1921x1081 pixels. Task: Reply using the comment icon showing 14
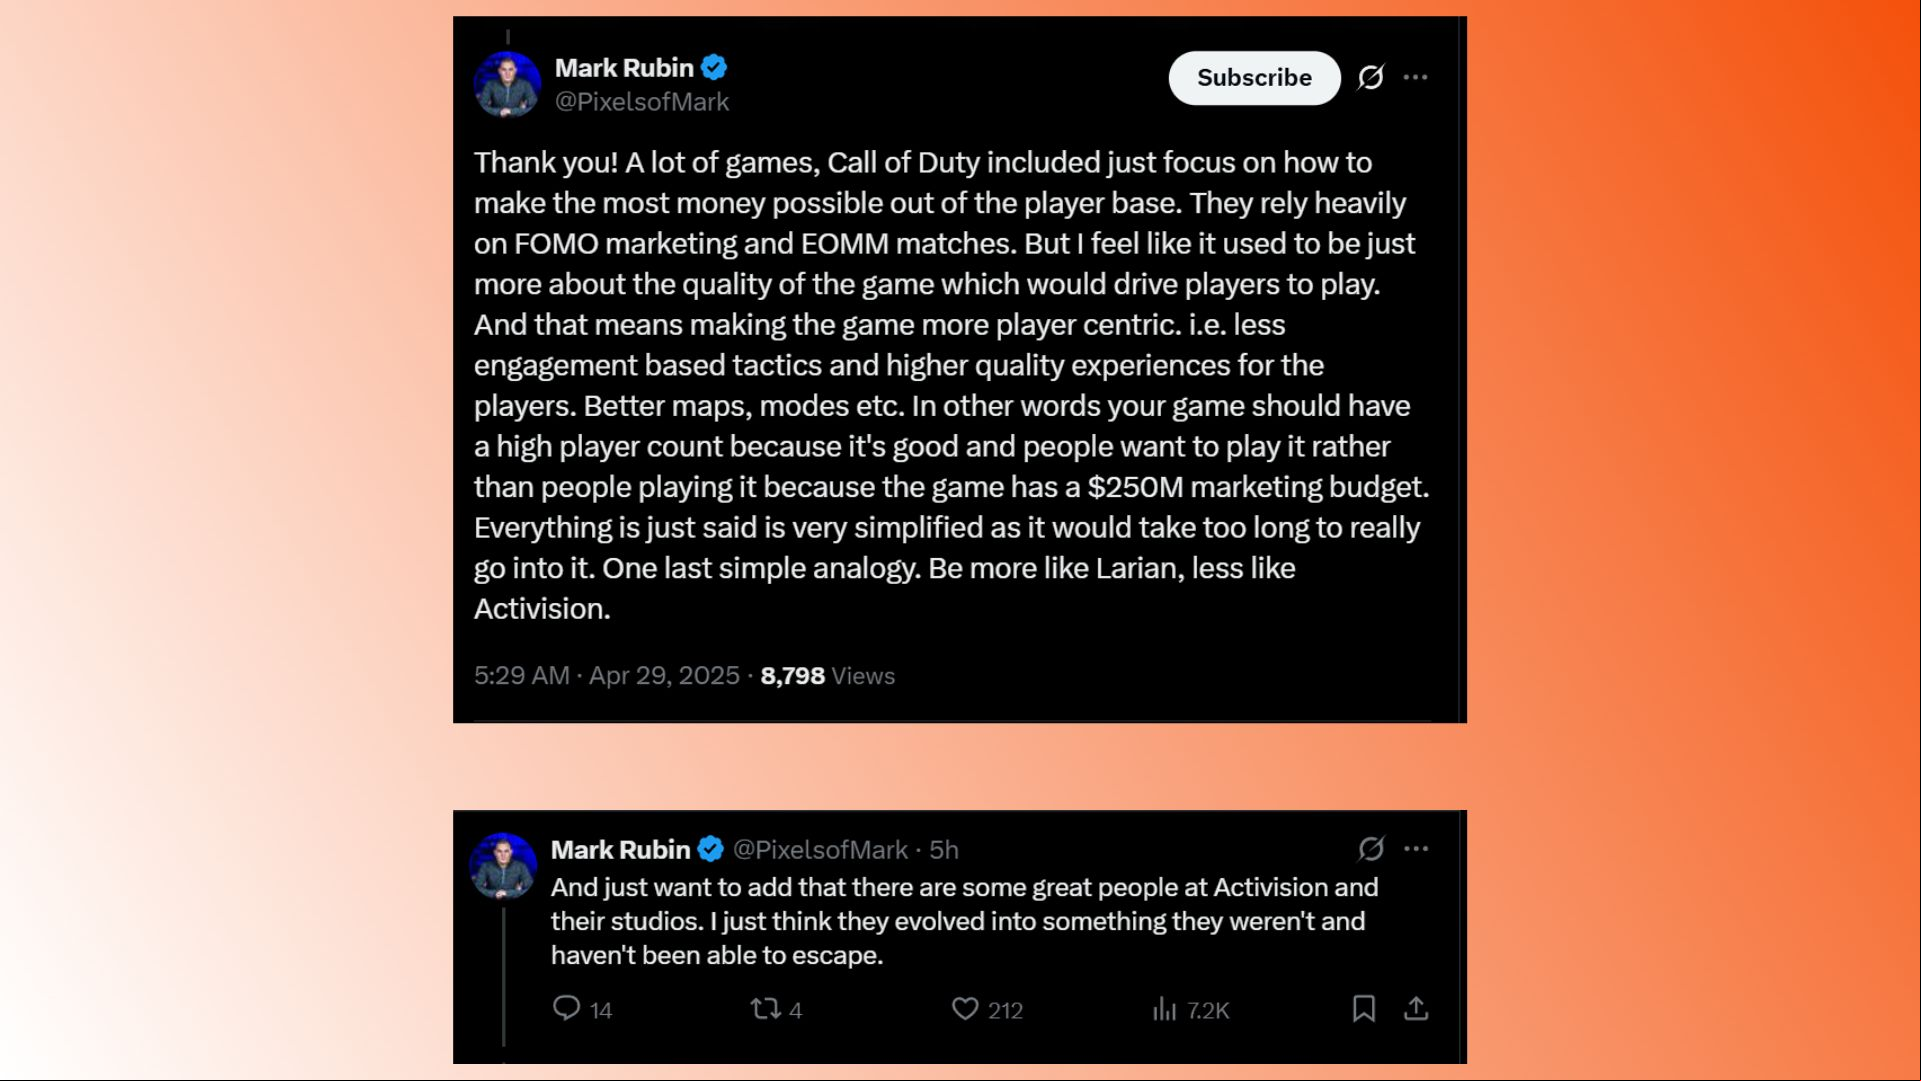pos(582,1009)
